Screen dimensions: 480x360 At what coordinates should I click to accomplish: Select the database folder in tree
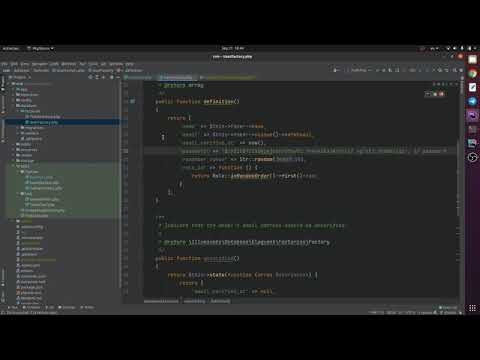tap(28, 106)
